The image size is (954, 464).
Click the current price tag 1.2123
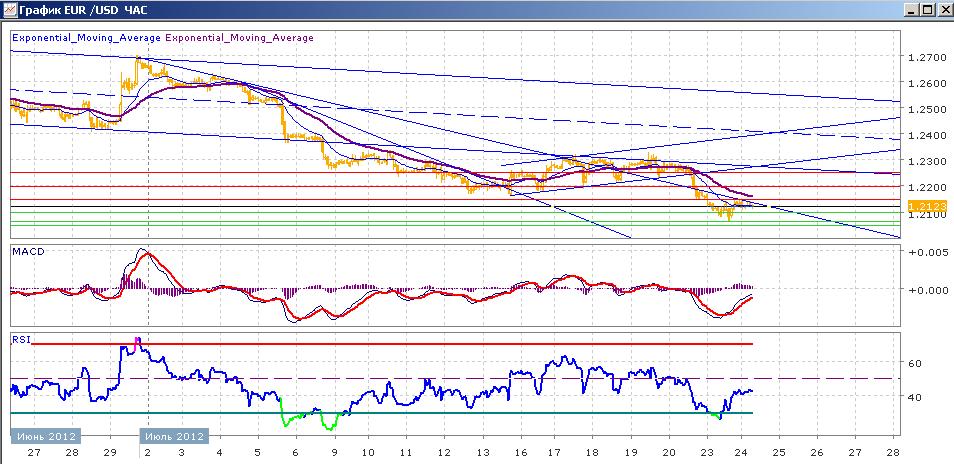927,206
